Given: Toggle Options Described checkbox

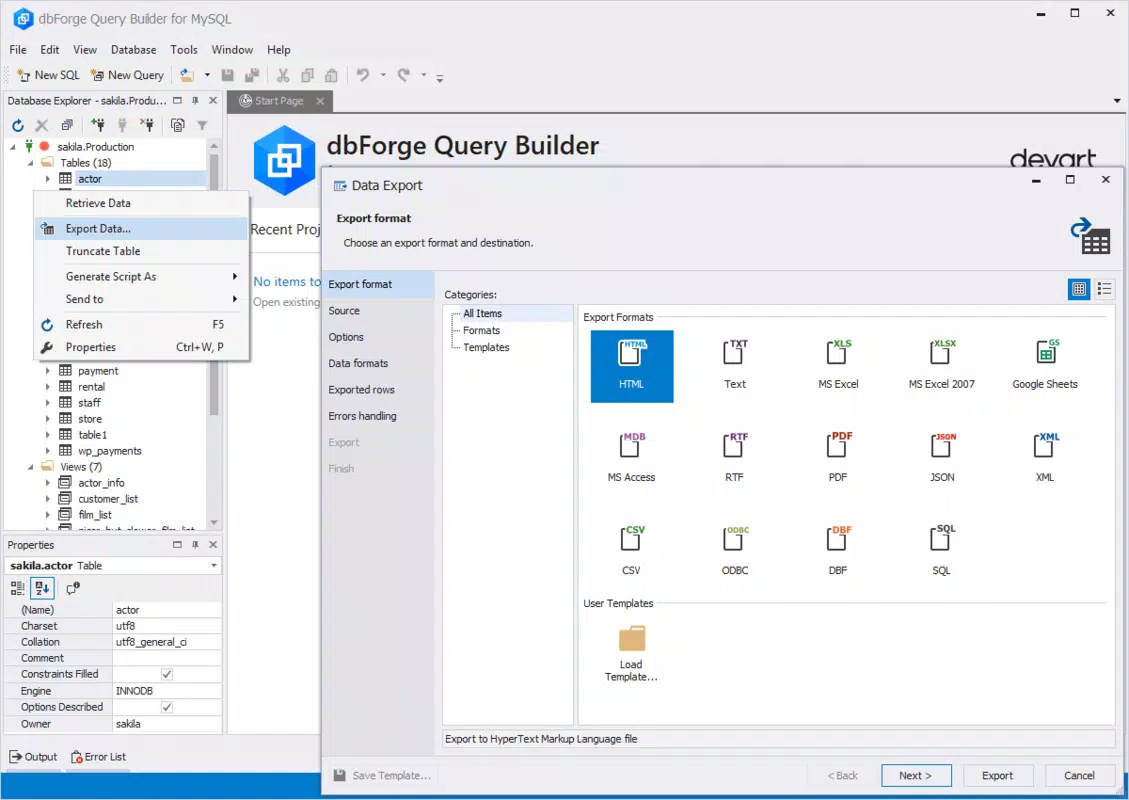Looking at the screenshot, I should click(x=167, y=707).
